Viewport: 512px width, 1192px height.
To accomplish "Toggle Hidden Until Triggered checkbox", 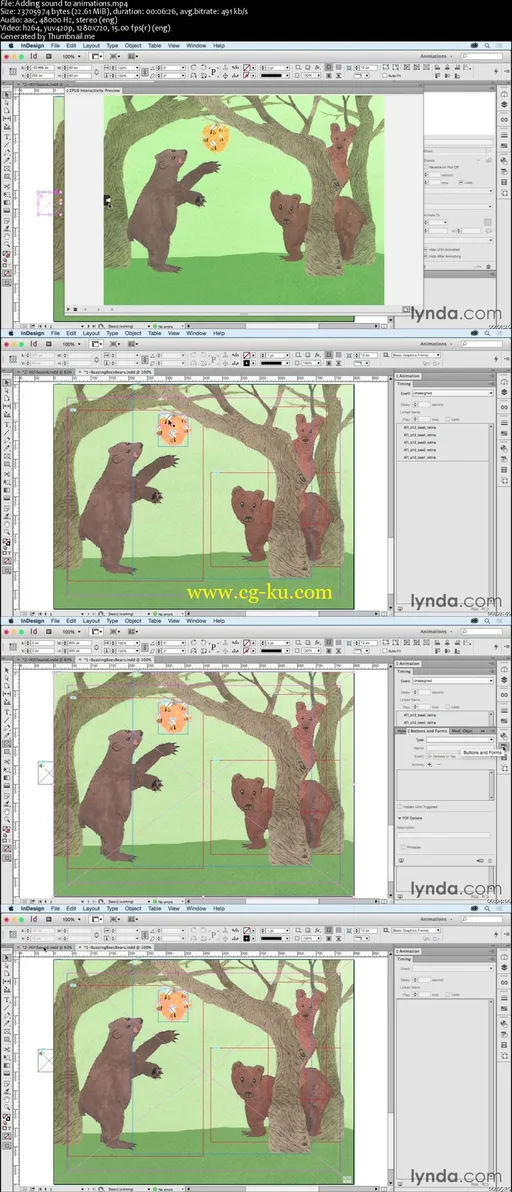I will click(400, 807).
